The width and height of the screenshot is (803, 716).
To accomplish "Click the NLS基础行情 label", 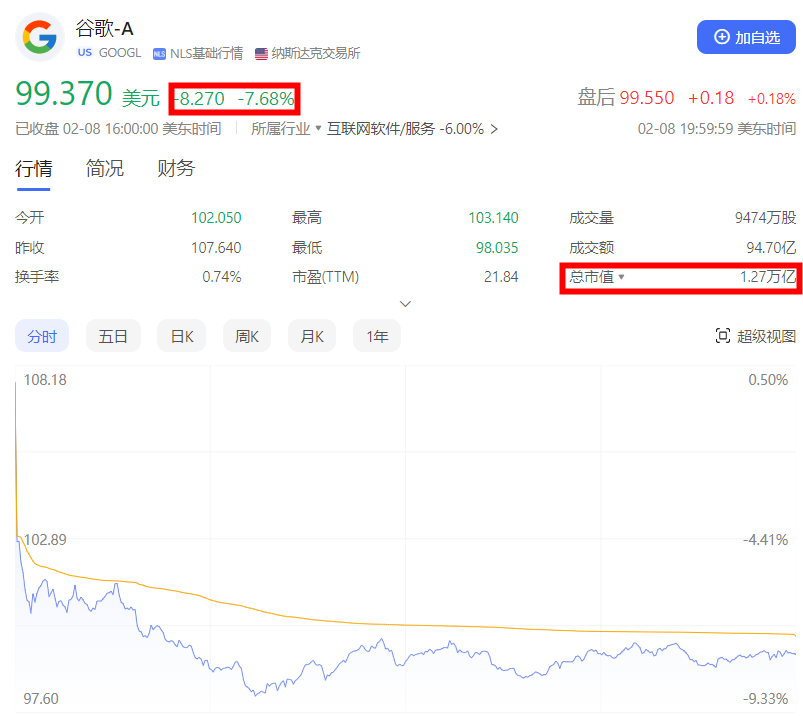I will [x=206, y=53].
